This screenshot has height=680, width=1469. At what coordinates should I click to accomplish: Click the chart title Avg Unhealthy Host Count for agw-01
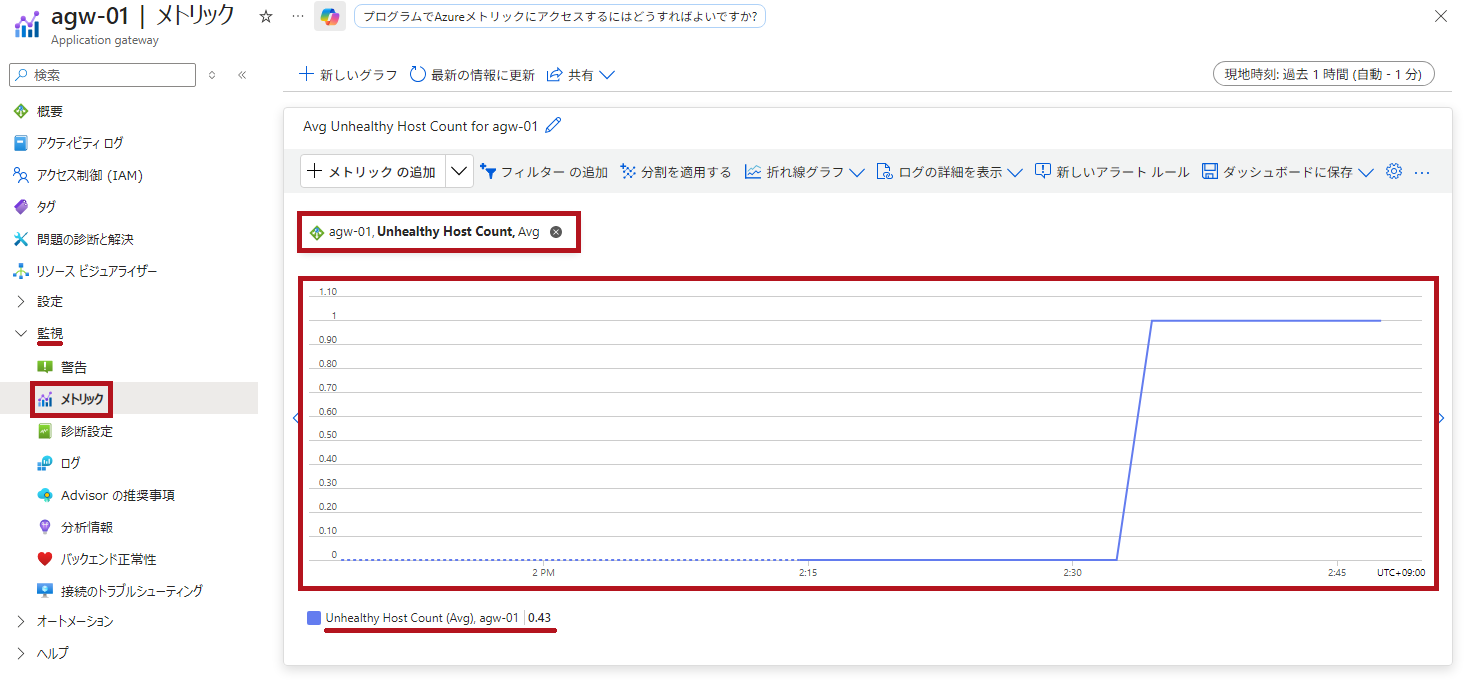coord(420,126)
